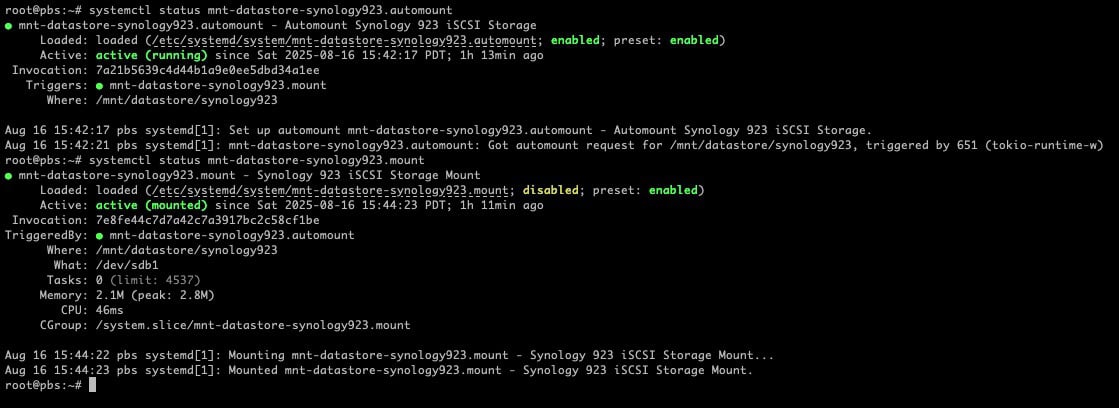Click the CGroup /system.slice path
The height and width of the screenshot is (408, 1119).
(x=253, y=325)
